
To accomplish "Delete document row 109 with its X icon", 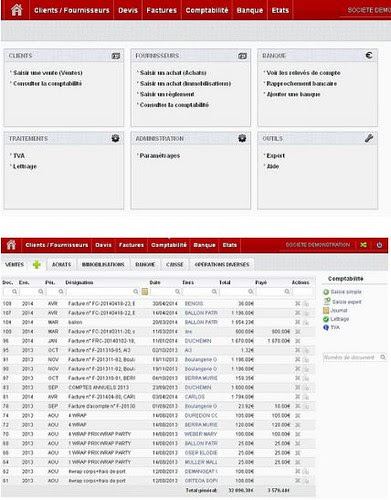I will [x=298, y=303].
